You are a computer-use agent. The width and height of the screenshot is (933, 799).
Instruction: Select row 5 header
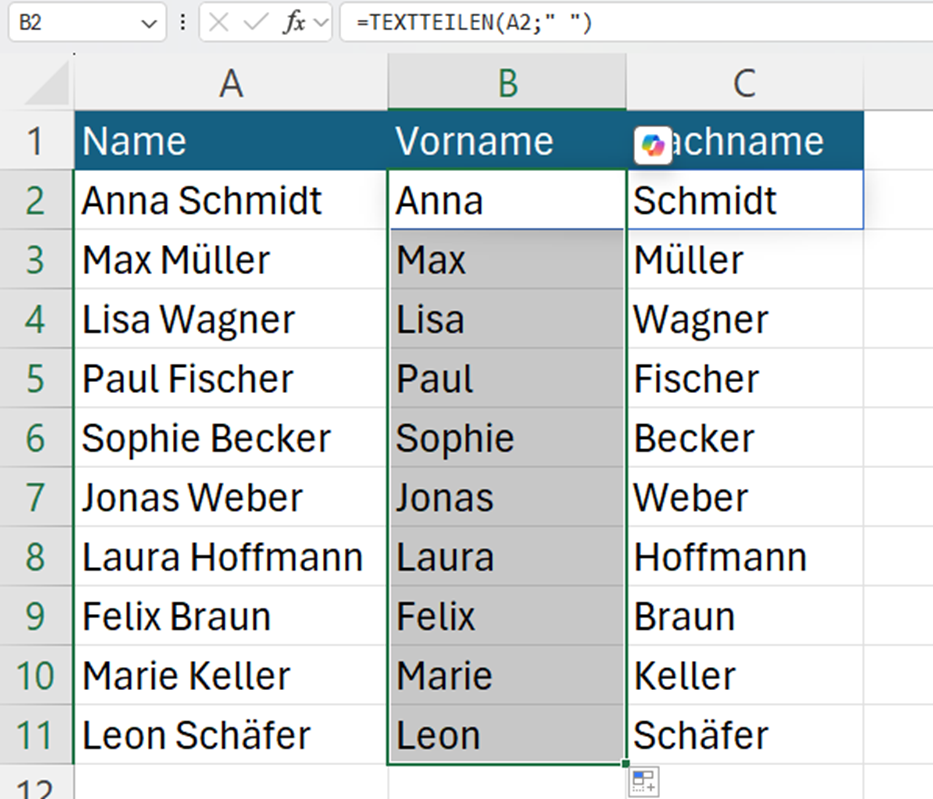click(36, 378)
